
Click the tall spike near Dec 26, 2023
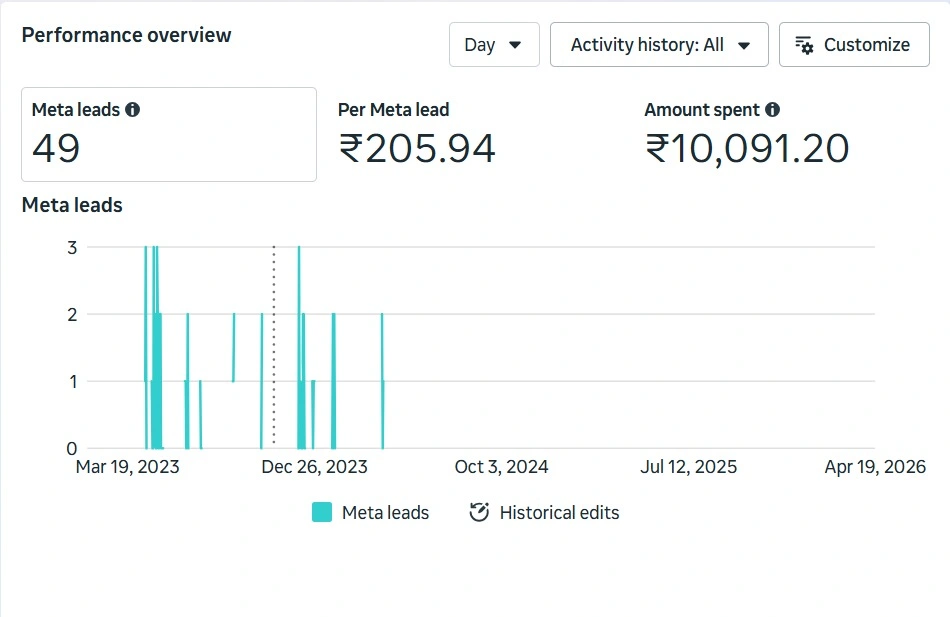point(299,347)
